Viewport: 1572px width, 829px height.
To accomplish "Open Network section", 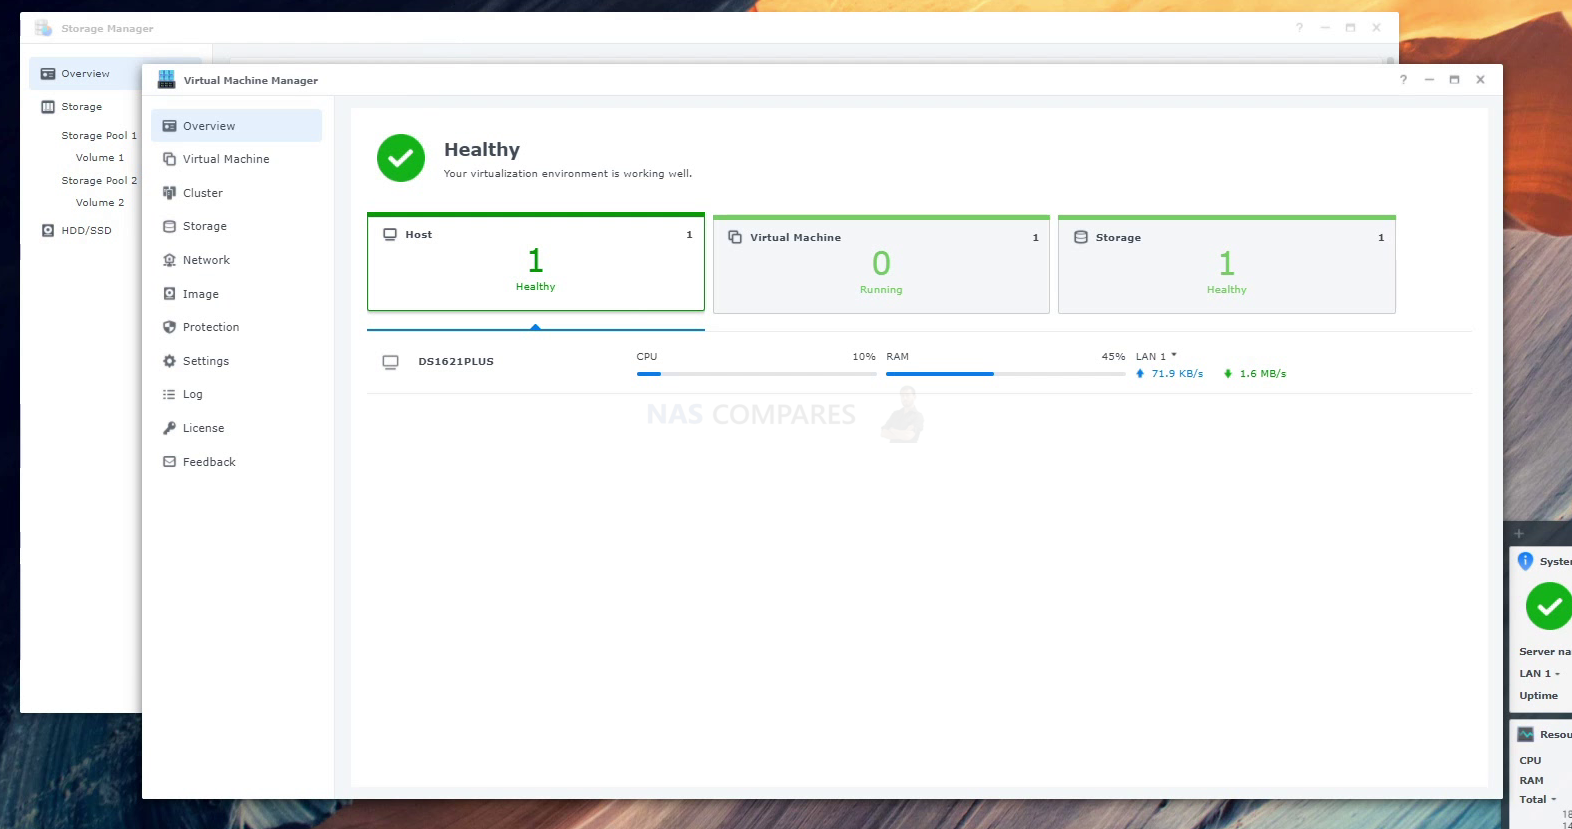I will (x=236, y=260).
